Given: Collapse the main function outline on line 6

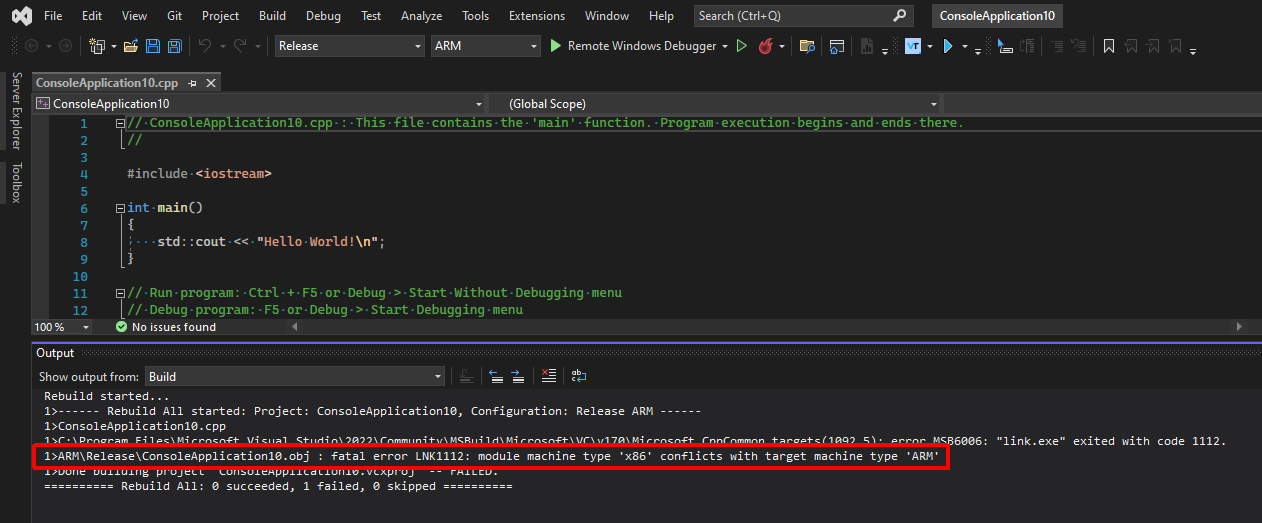Looking at the screenshot, I should [x=121, y=208].
